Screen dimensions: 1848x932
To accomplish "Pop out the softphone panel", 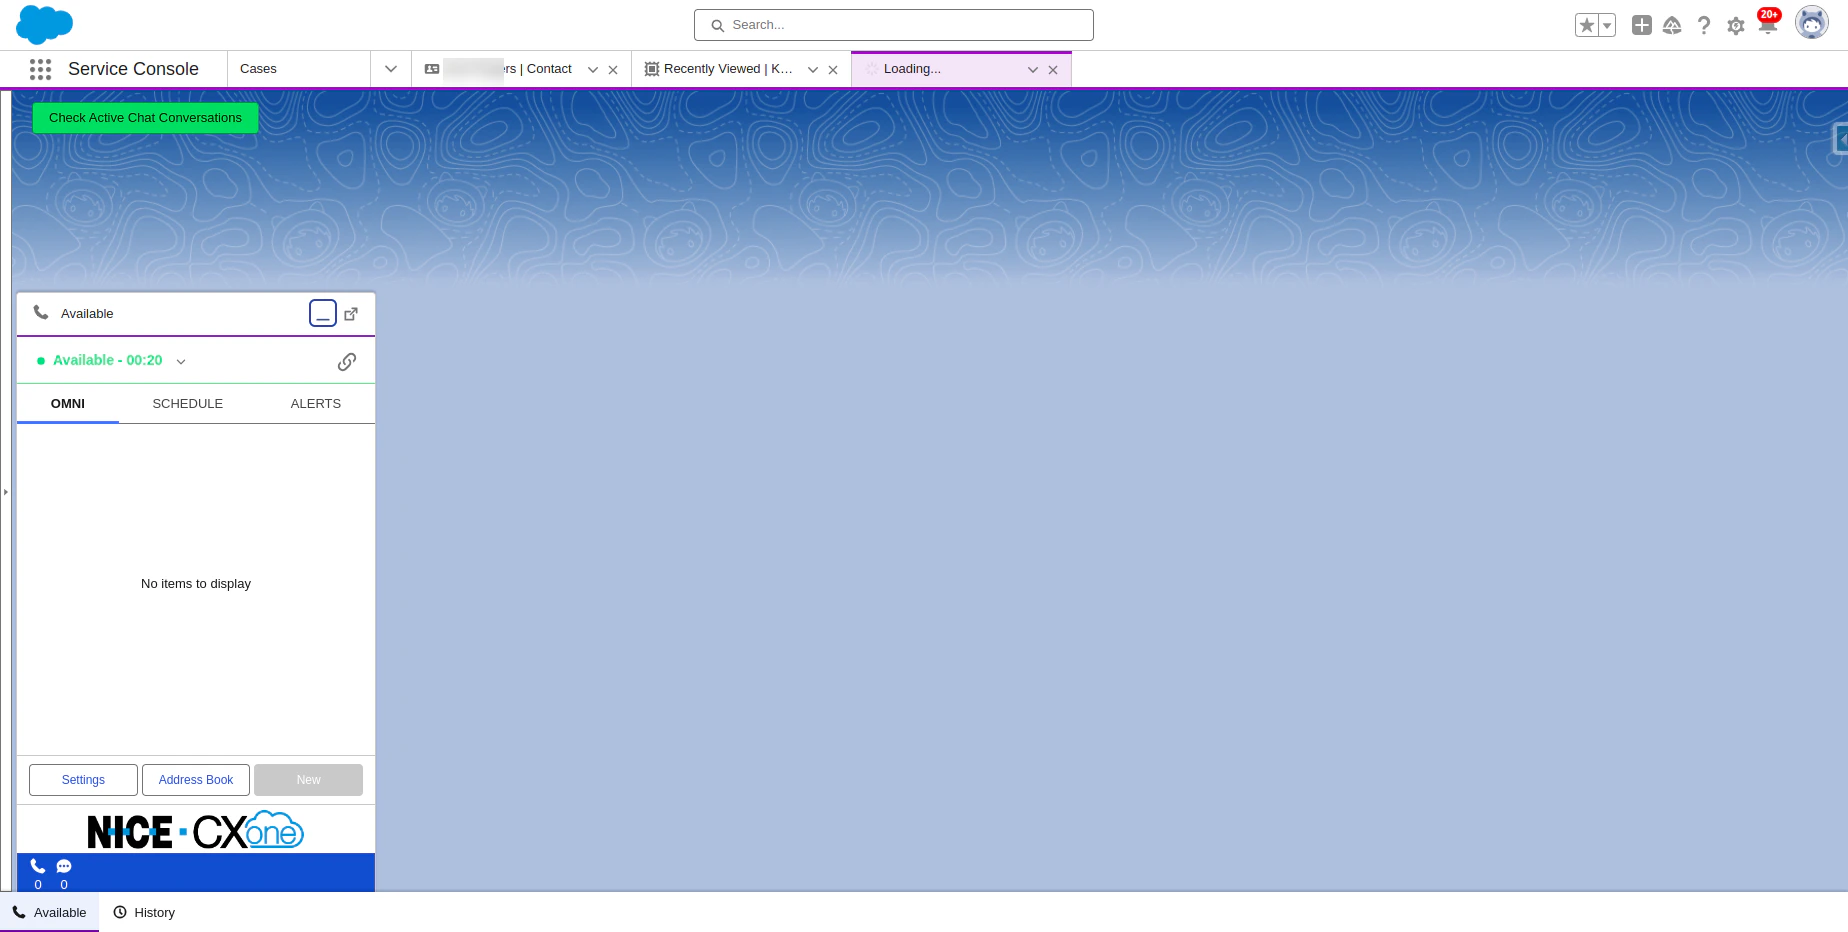I will point(351,314).
